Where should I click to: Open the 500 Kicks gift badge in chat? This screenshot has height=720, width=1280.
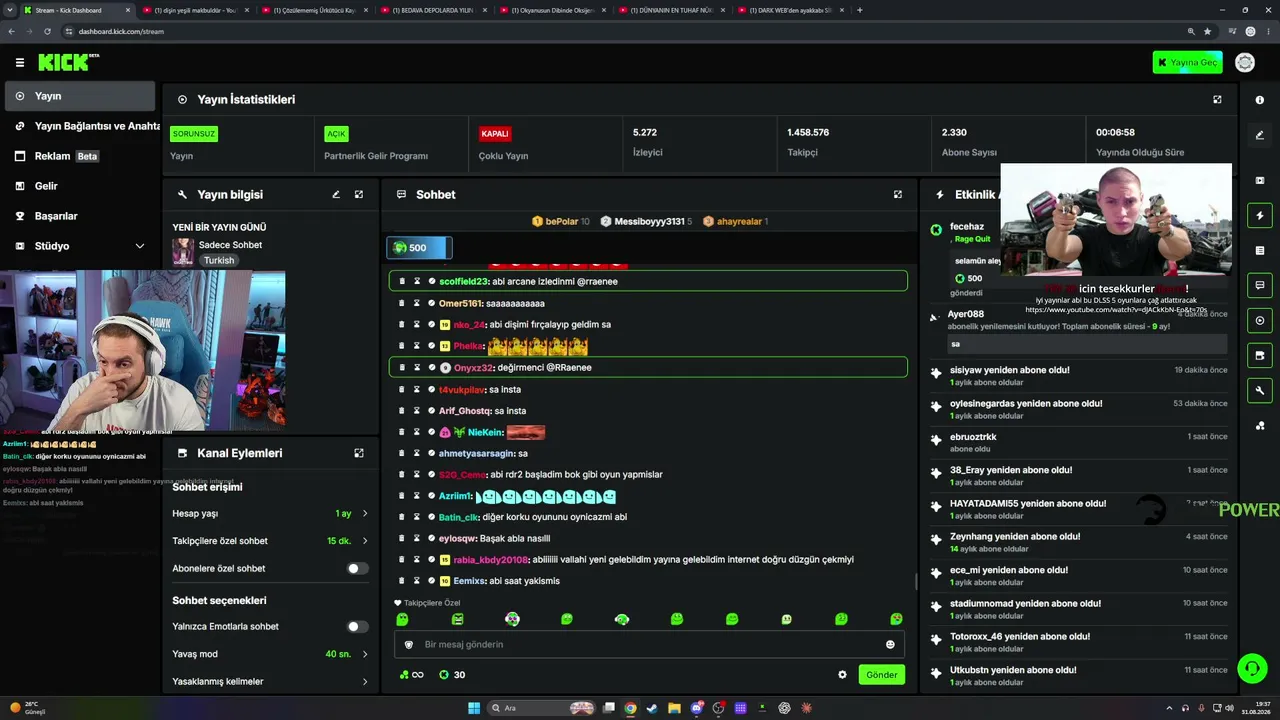click(x=420, y=248)
